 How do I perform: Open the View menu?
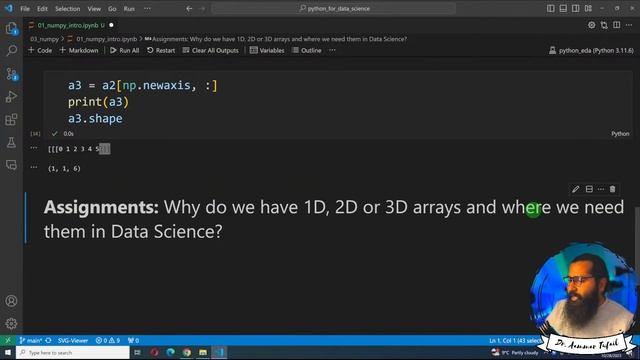point(94,9)
